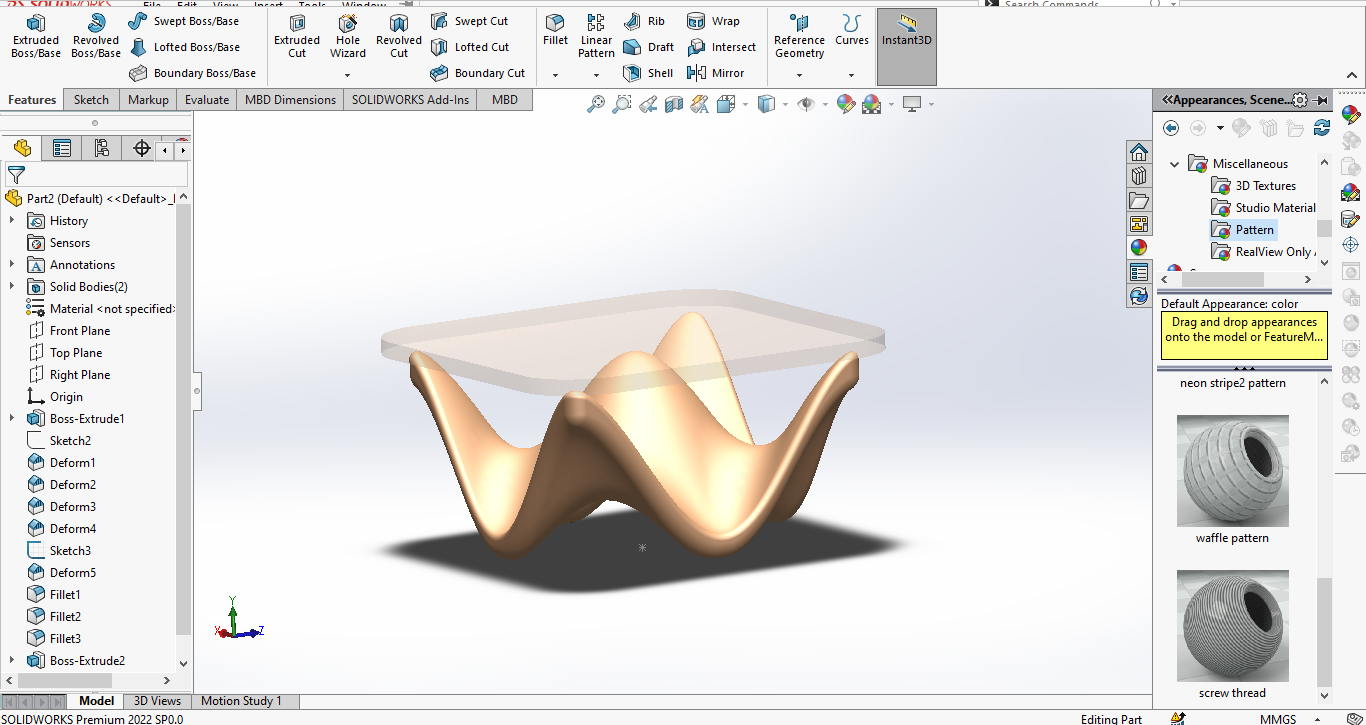Switch to the Sketch tab
Screen dimensions: 1366x725
(91, 100)
